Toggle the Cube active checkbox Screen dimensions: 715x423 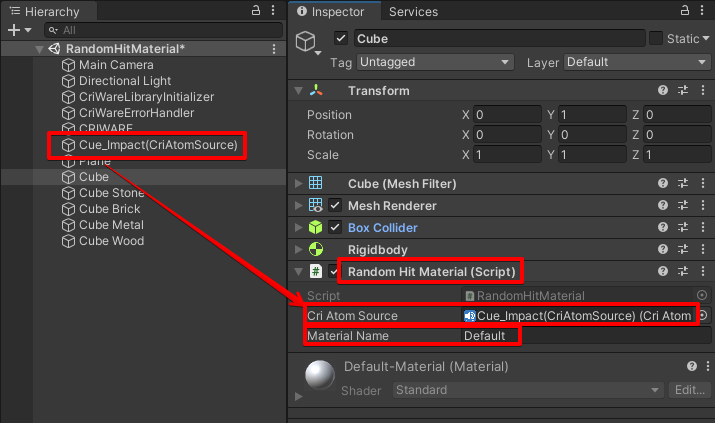click(x=341, y=38)
